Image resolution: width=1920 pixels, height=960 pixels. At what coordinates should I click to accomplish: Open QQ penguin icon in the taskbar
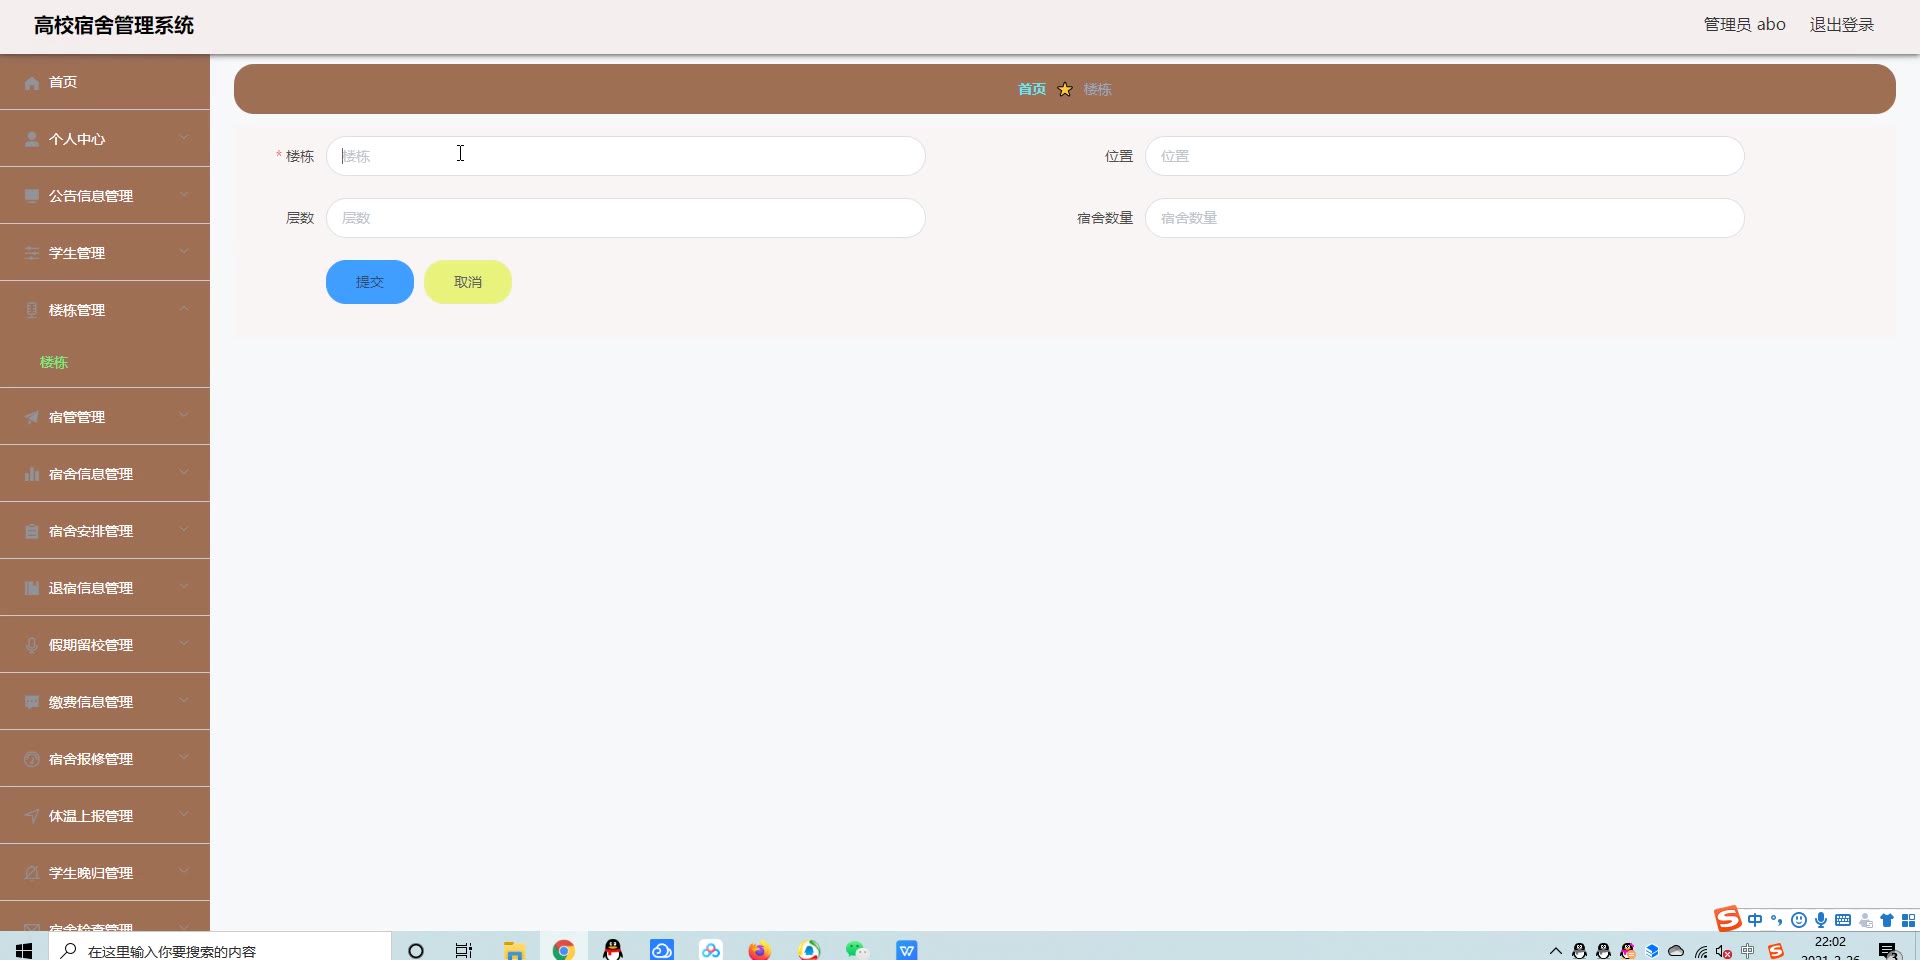pos(613,950)
